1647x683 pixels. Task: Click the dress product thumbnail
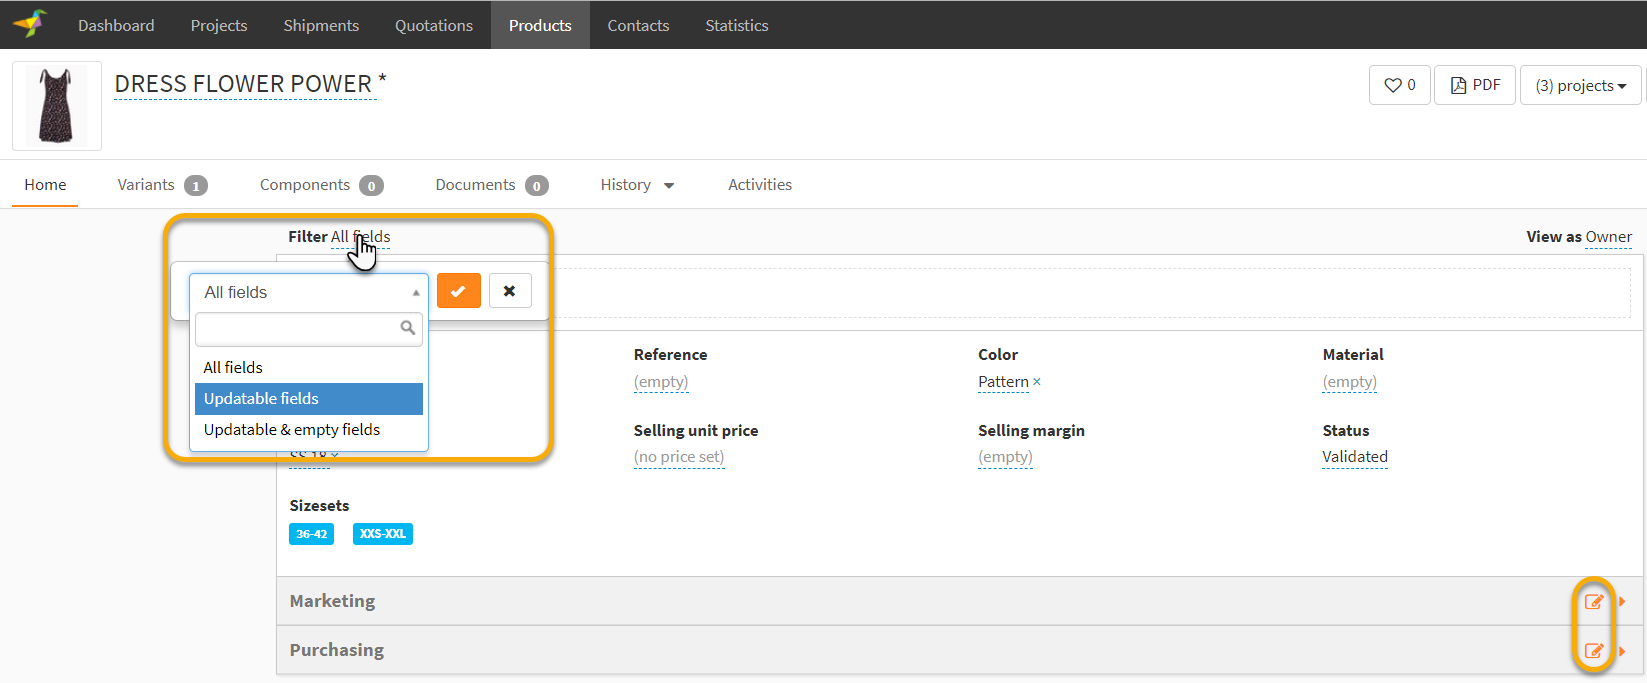(x=57, y=106)
